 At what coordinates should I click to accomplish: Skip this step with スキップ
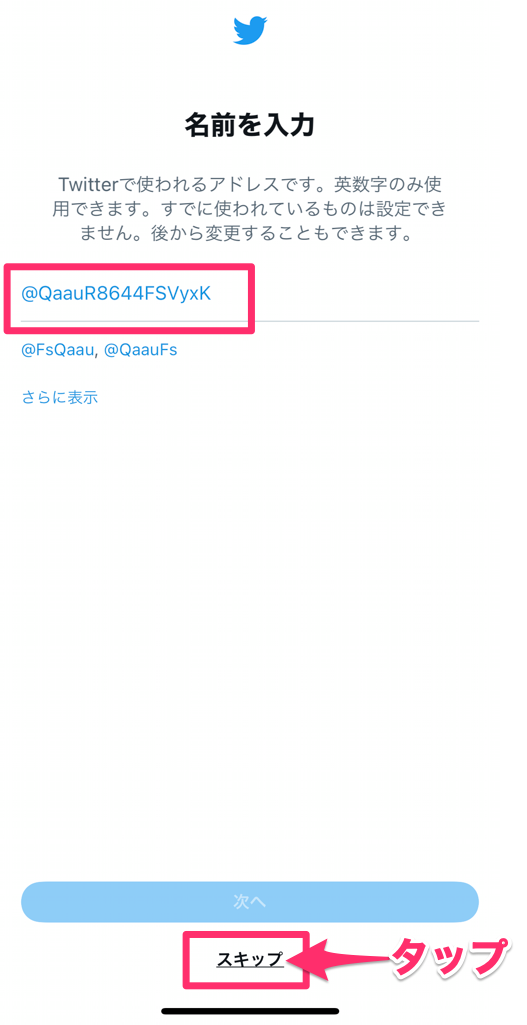coord(250,959)
